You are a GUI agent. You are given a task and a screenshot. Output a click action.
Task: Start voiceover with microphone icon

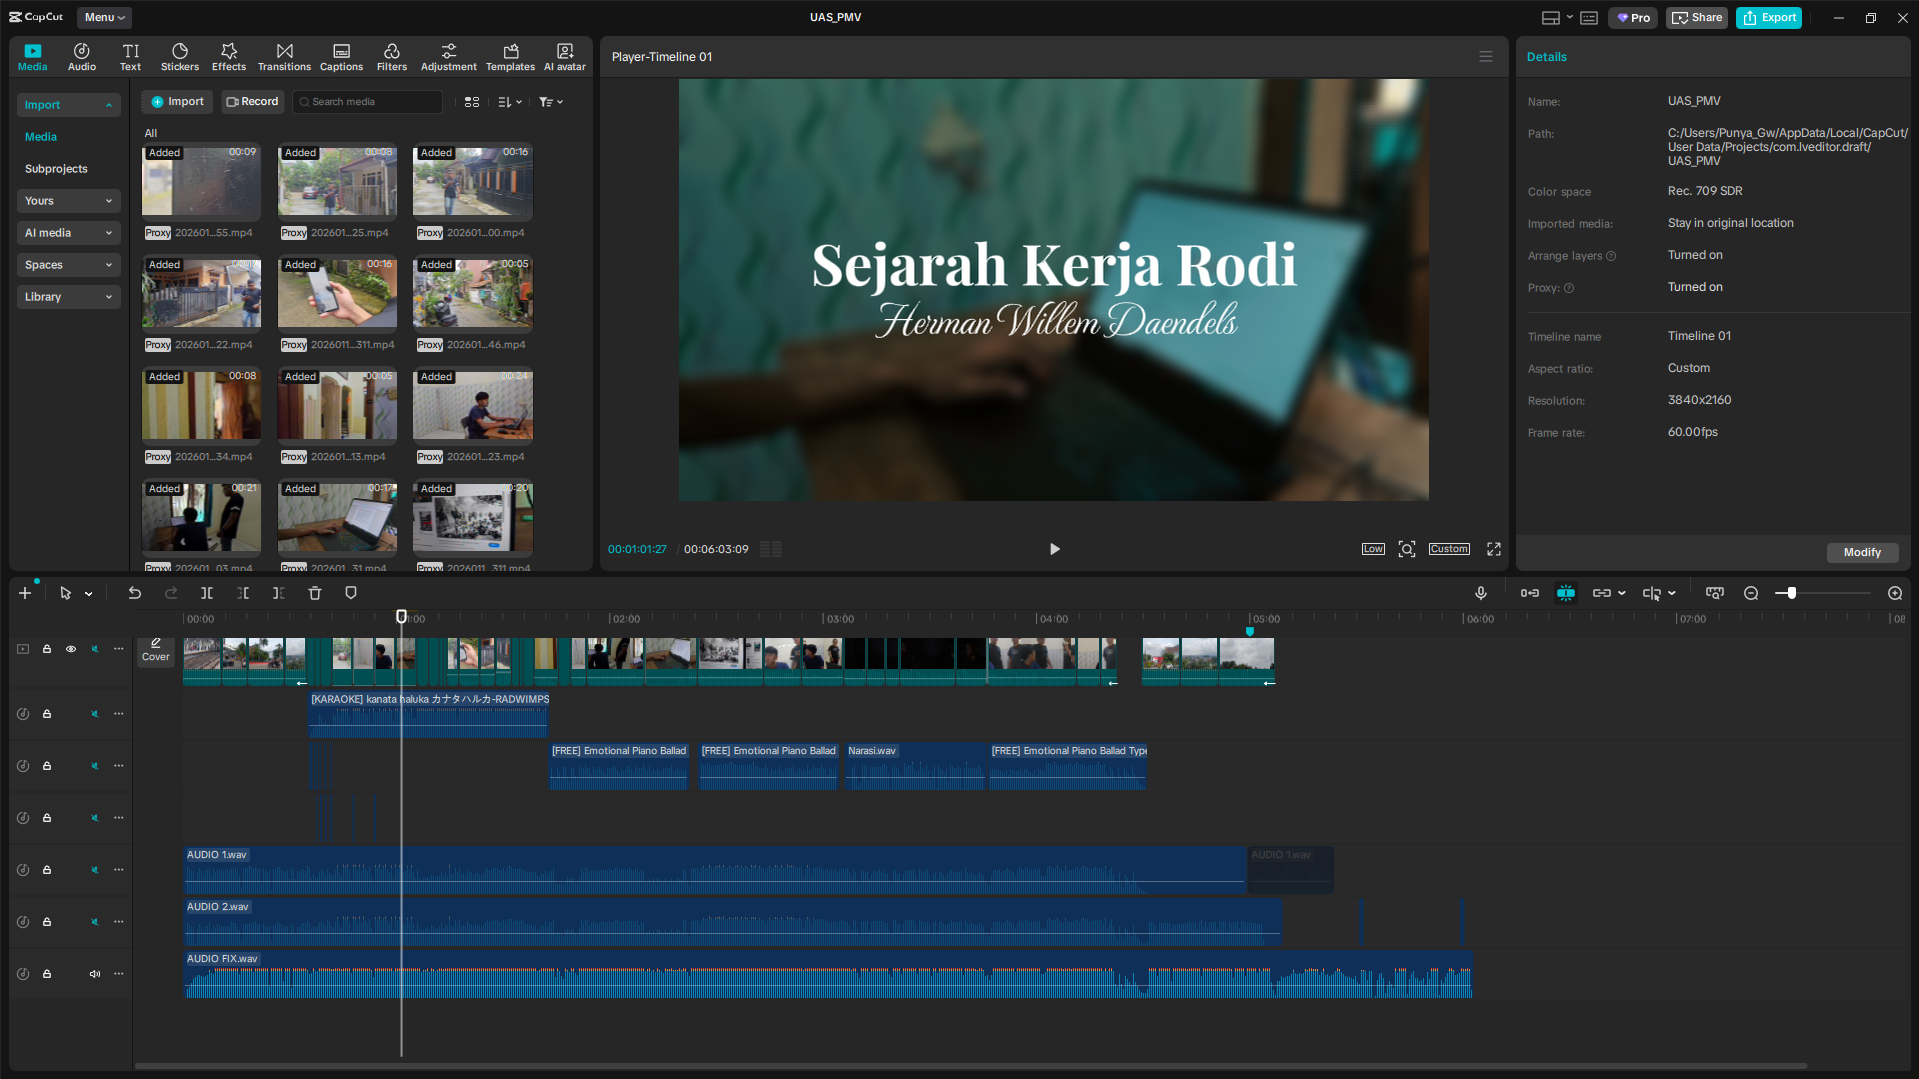point(1481,593)
